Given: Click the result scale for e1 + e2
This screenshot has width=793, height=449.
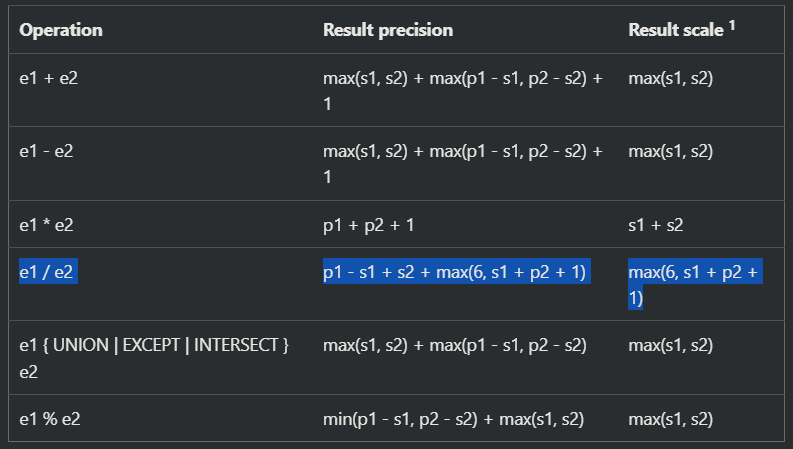Looking at the screenshot, I should (670, 78).
